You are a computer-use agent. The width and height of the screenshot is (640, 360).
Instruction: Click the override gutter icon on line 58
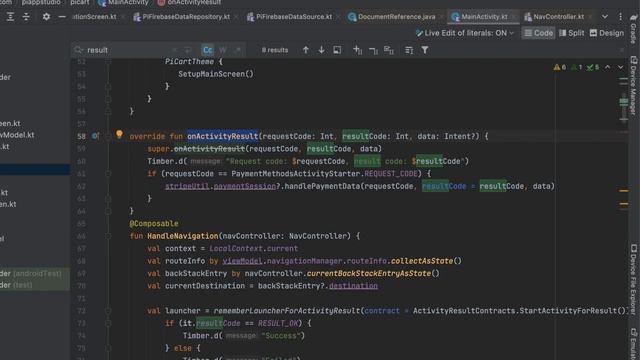(x=95, y=136)
